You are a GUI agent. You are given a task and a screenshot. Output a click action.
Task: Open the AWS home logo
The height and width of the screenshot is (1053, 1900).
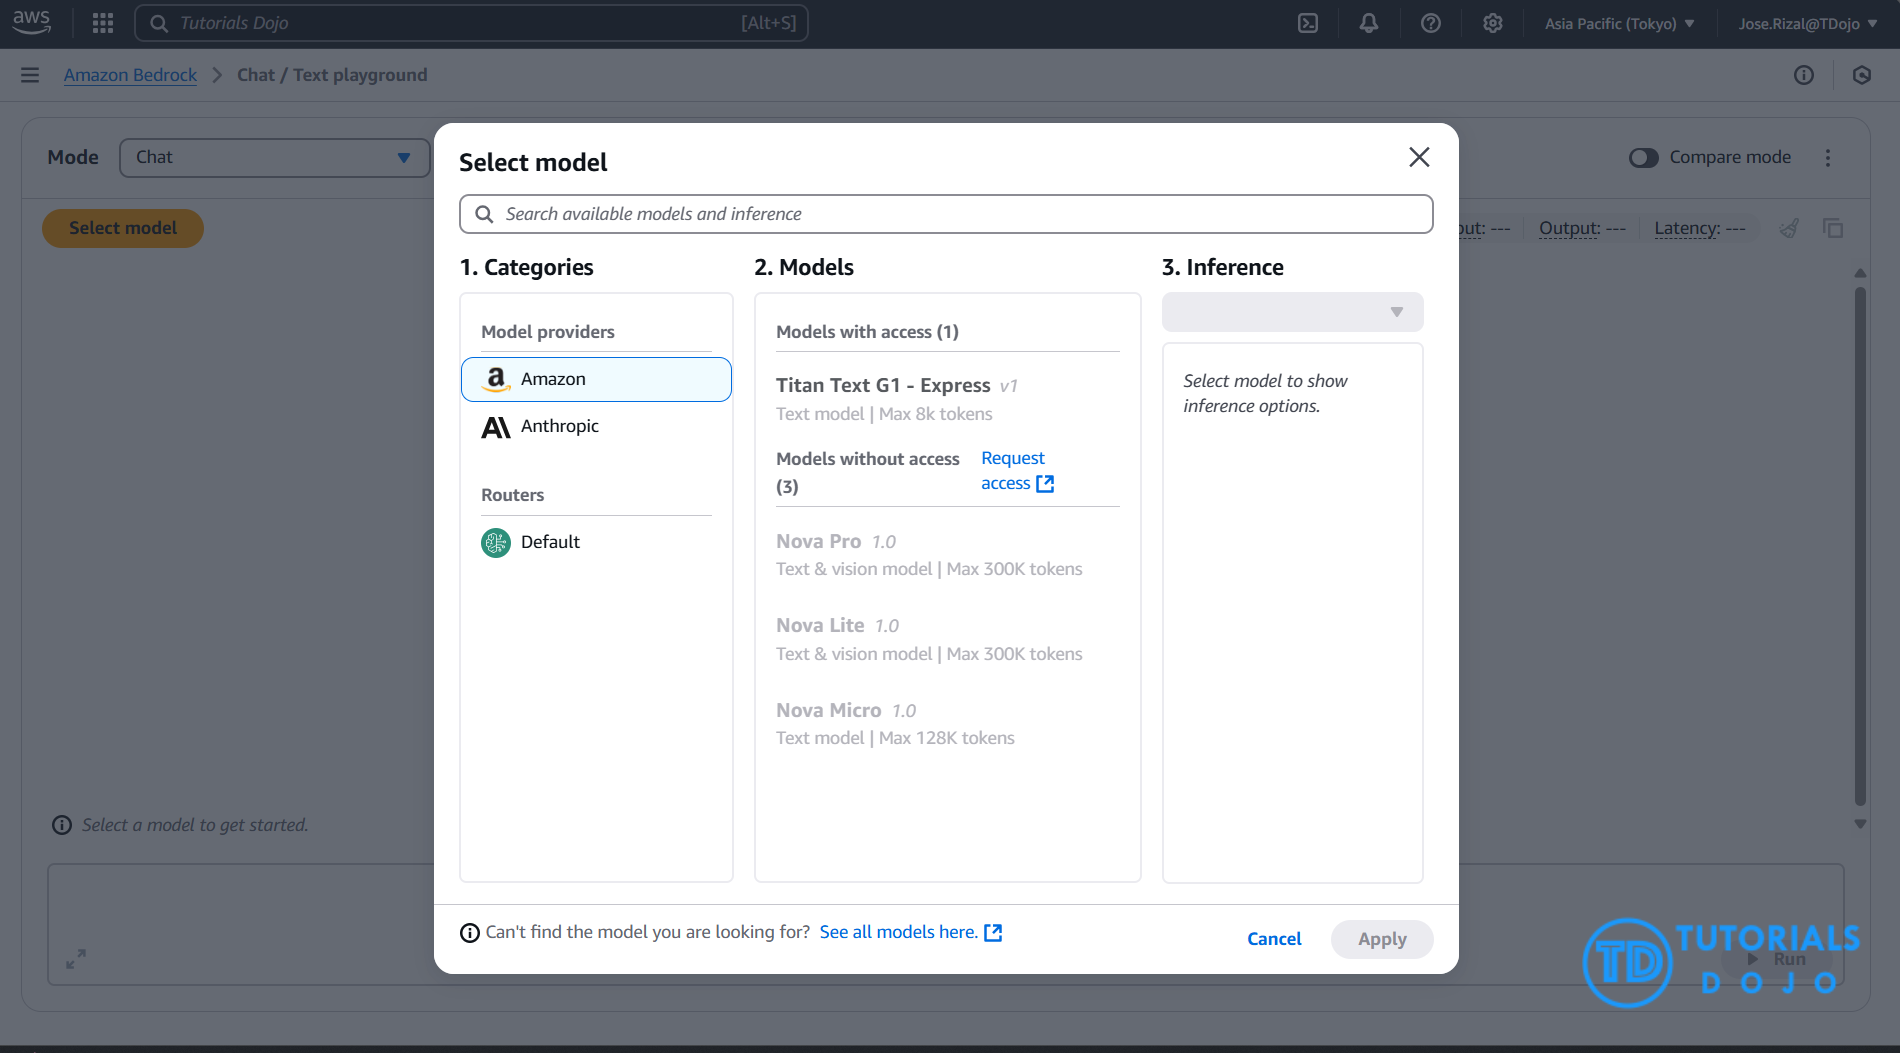(32, 22)
